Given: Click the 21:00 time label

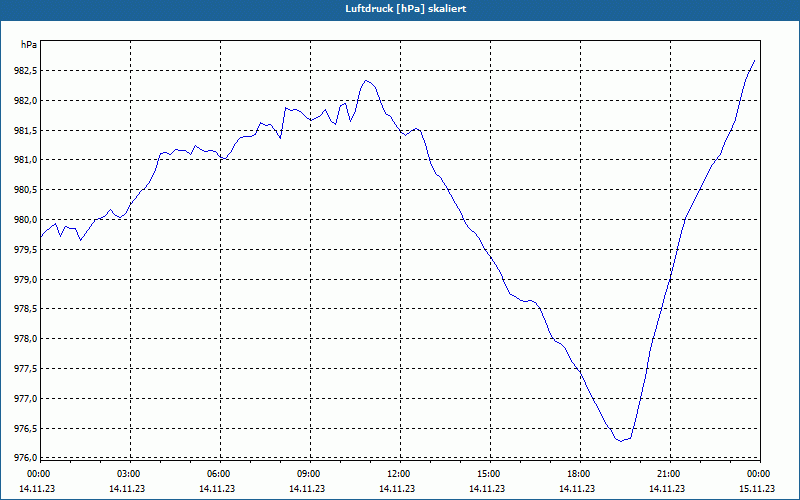Looking at the screenshot, I should [x=668, y=474].
